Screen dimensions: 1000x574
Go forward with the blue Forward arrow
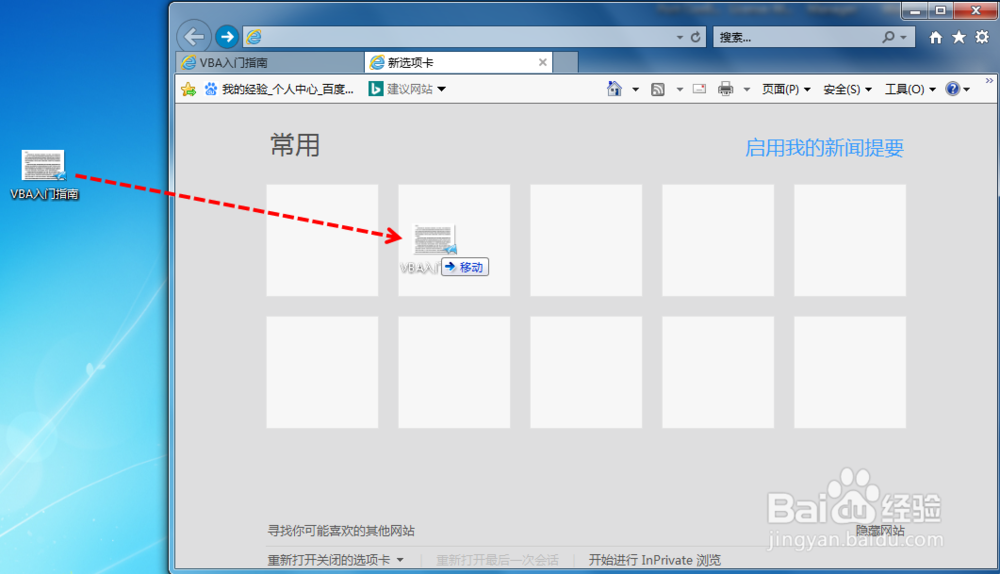point(226,37)
